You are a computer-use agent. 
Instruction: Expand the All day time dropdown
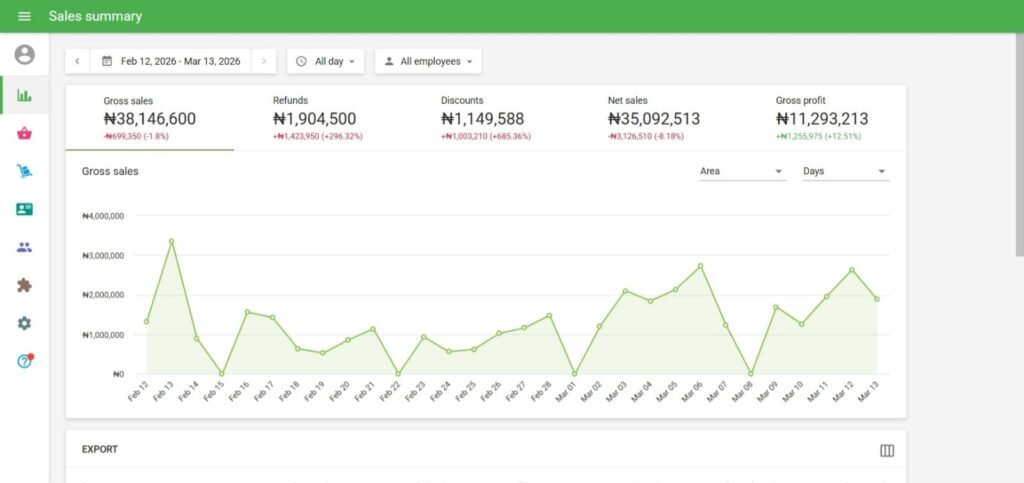click(326, 61)
